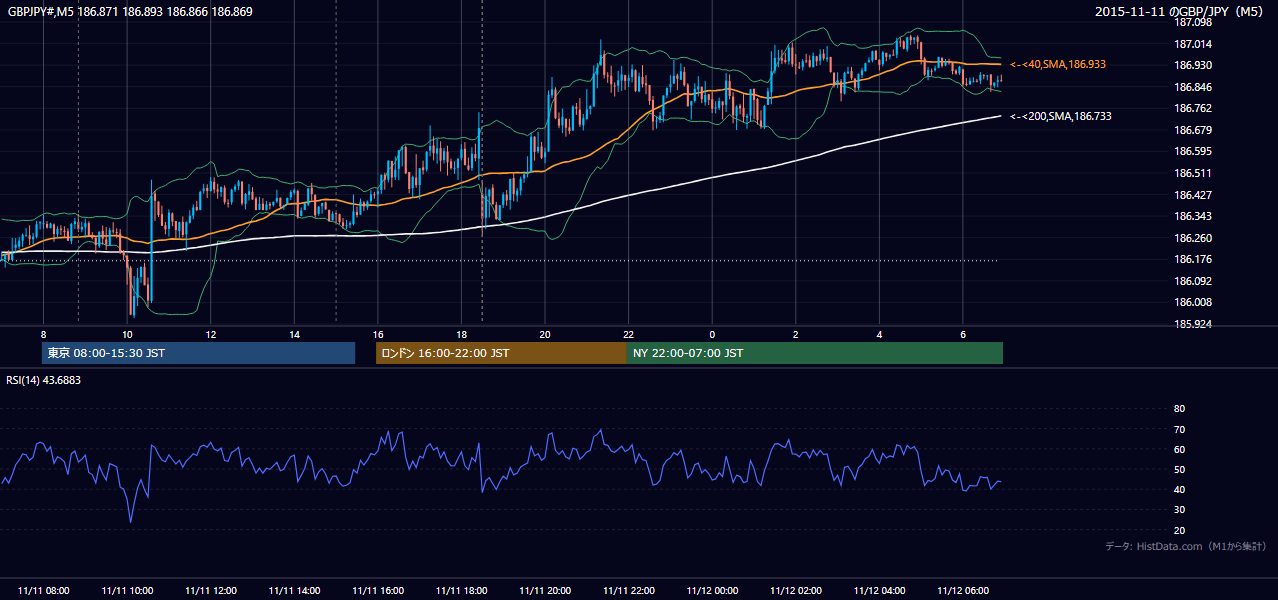1278x600 pixels.
Task: Click the 11/12 00:00 bottom time label
Action: click(712, 591)
